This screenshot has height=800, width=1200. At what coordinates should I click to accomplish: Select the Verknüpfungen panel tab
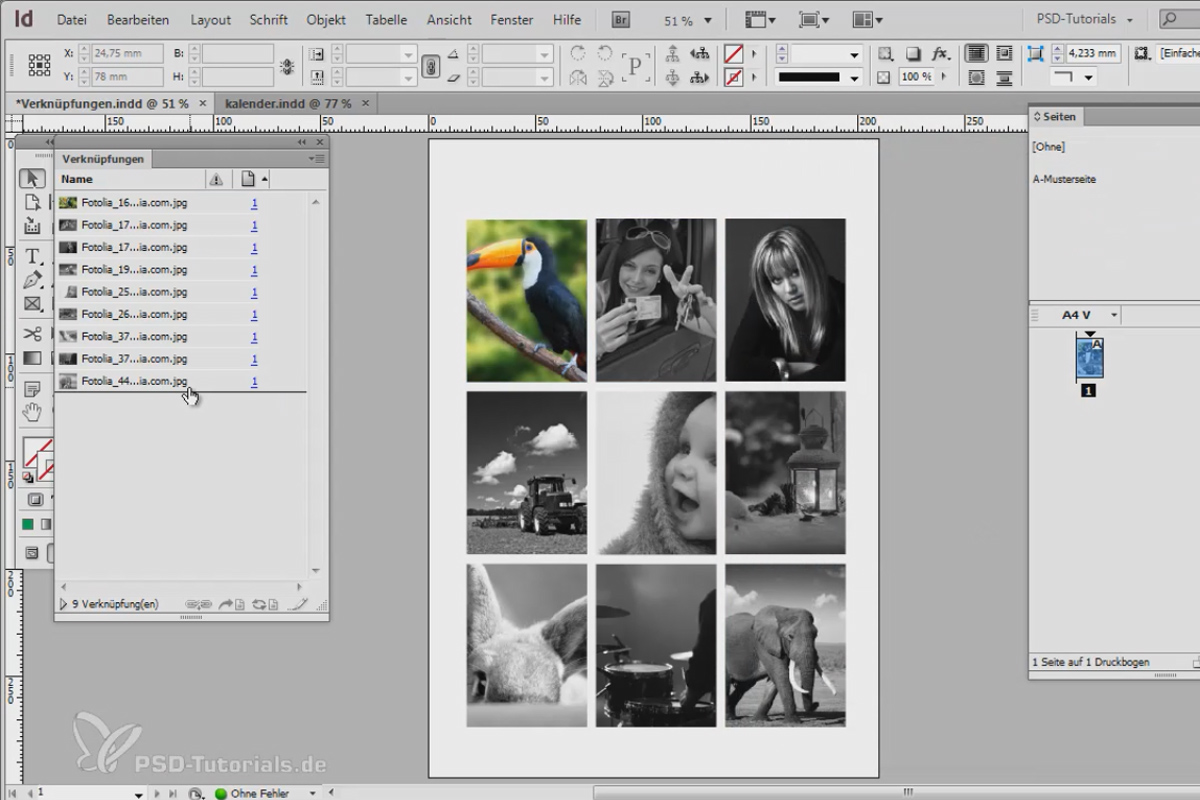102,159
